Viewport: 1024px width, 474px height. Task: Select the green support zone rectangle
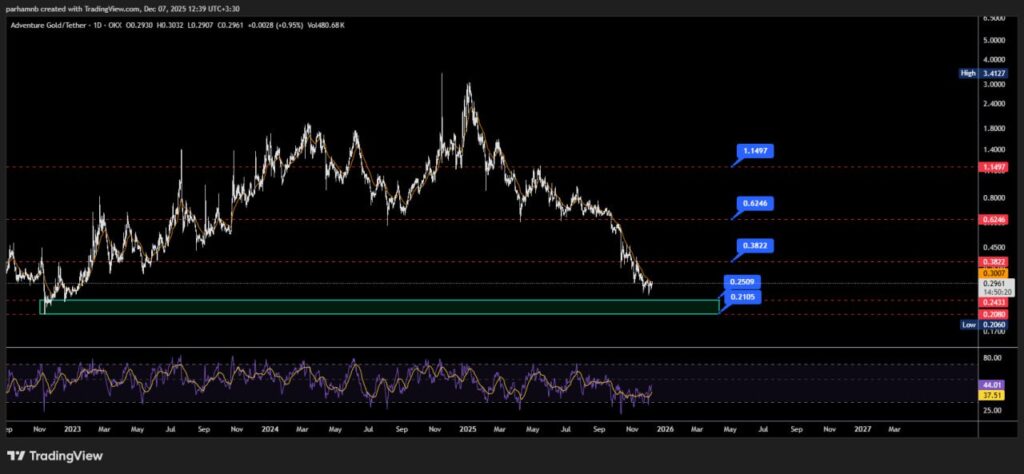point(378,306)
